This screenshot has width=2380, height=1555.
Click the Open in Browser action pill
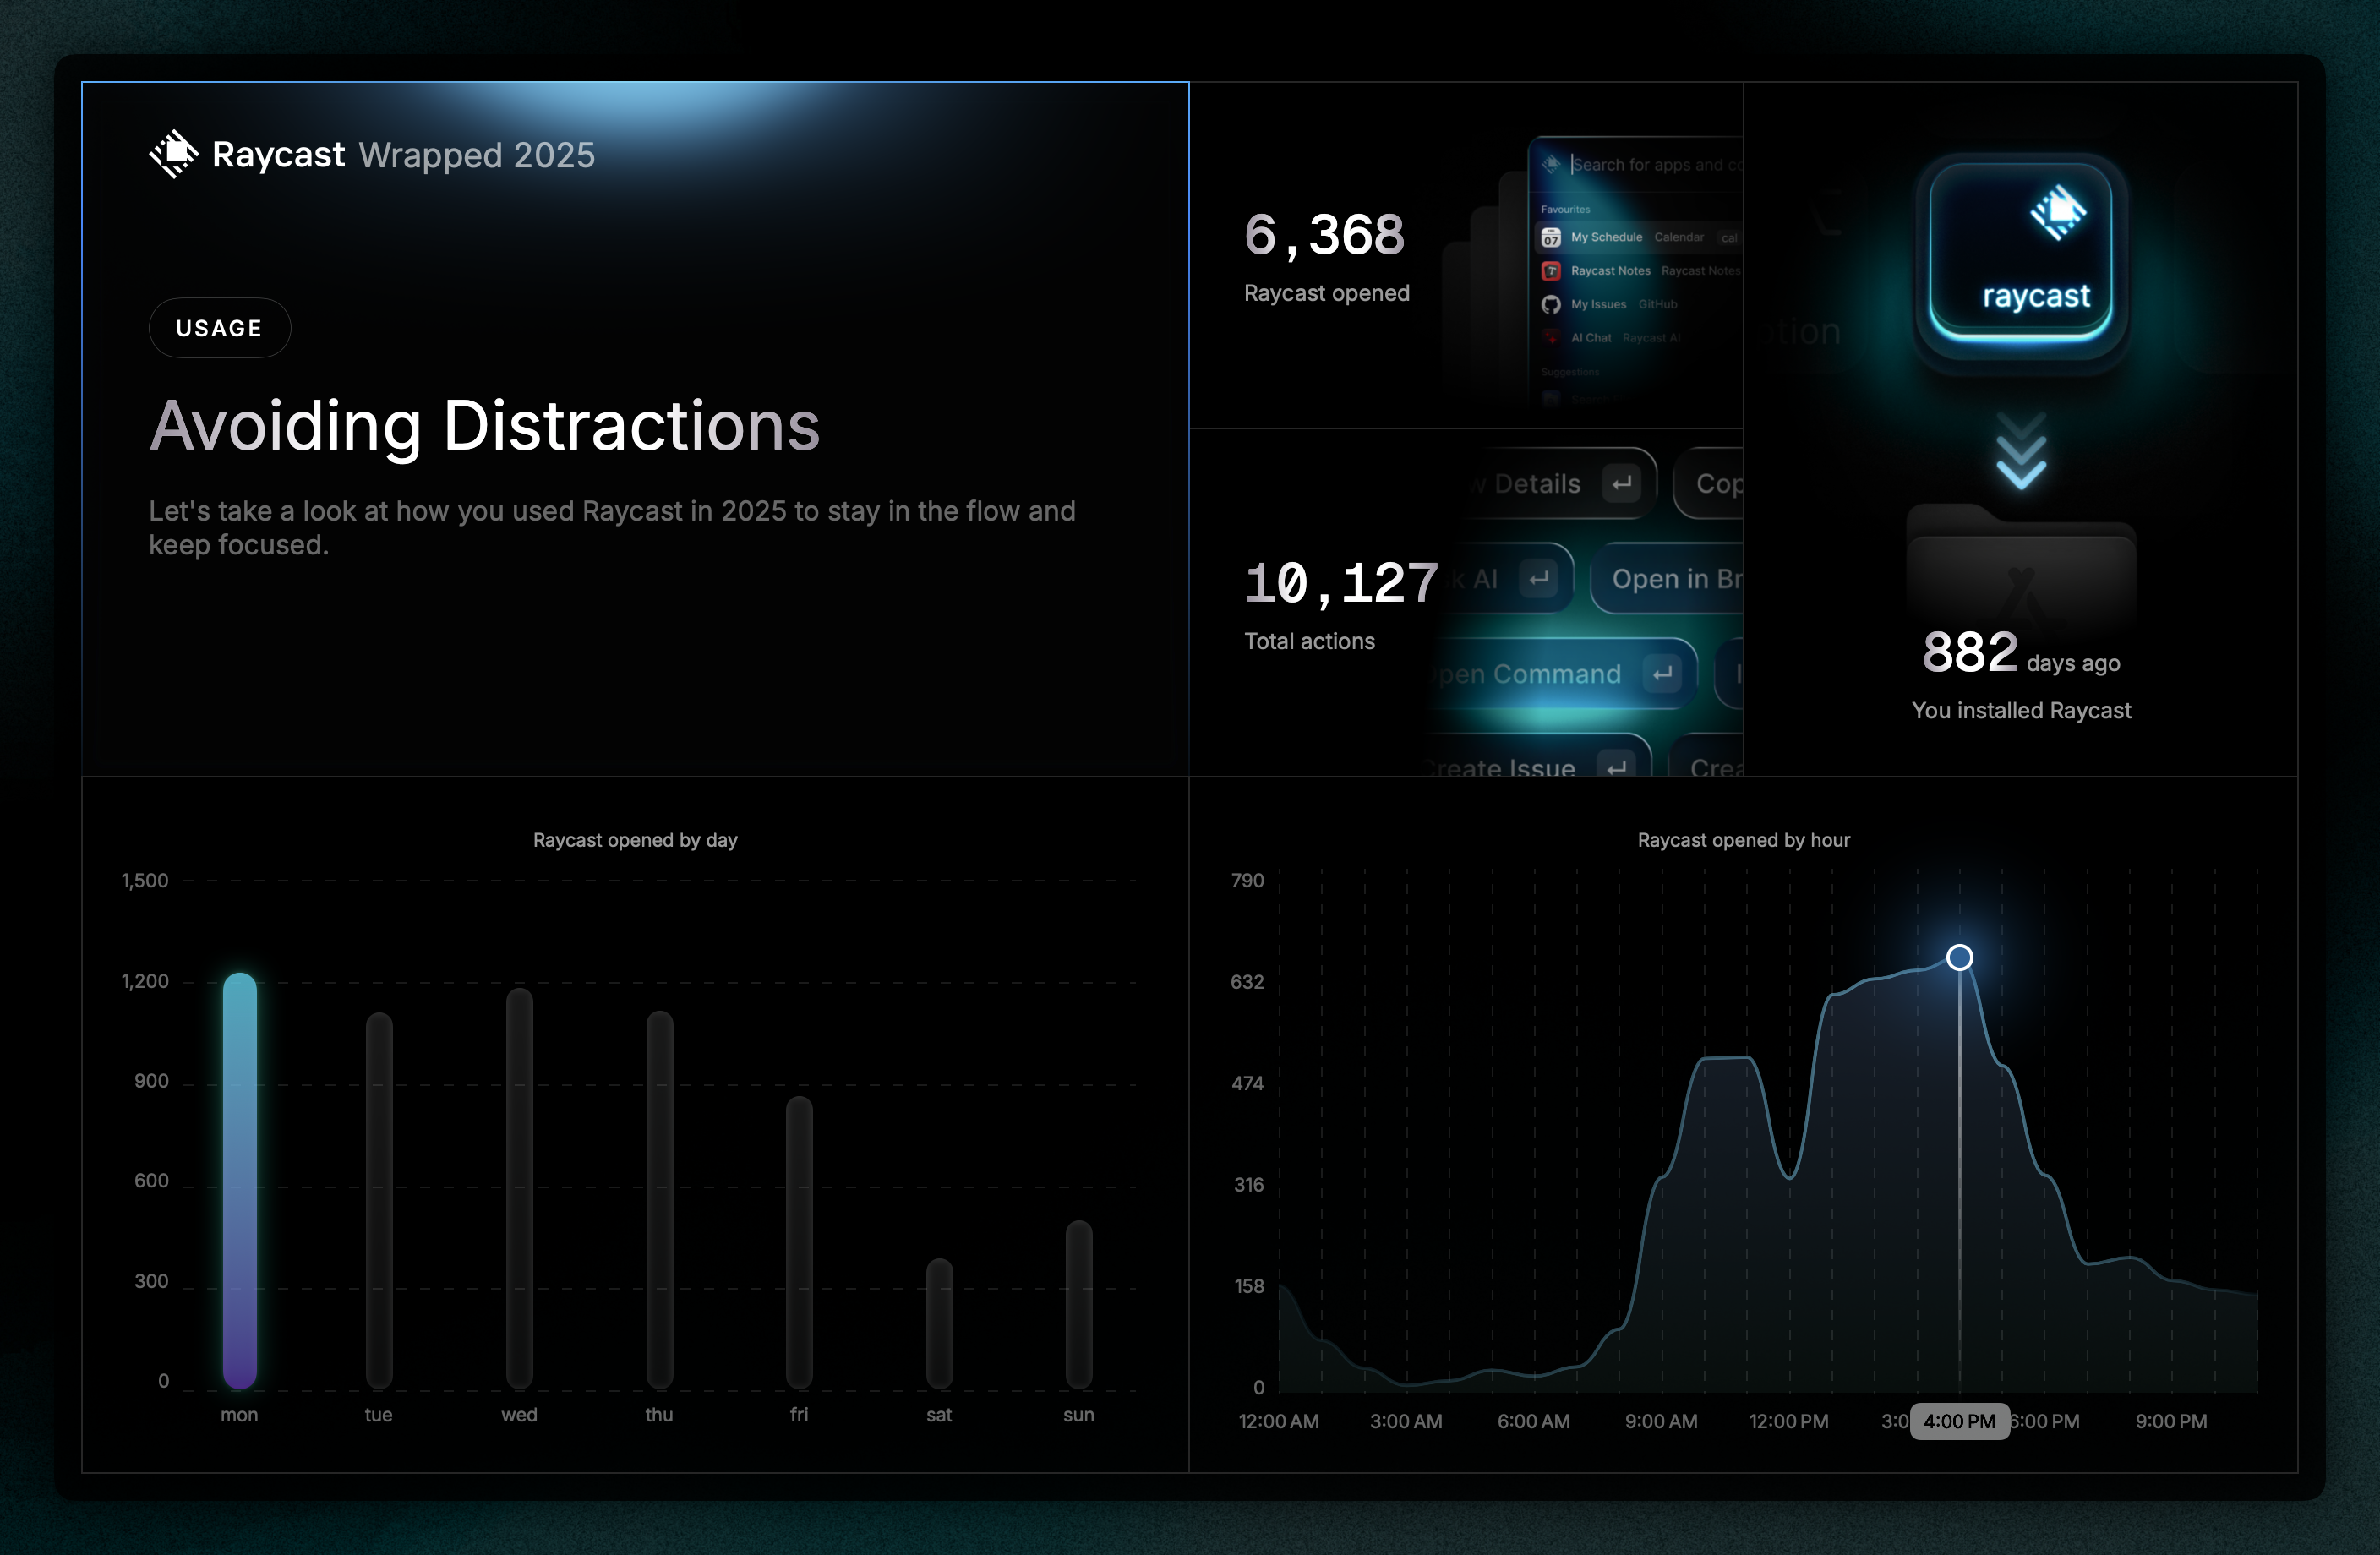[1672, 579]
